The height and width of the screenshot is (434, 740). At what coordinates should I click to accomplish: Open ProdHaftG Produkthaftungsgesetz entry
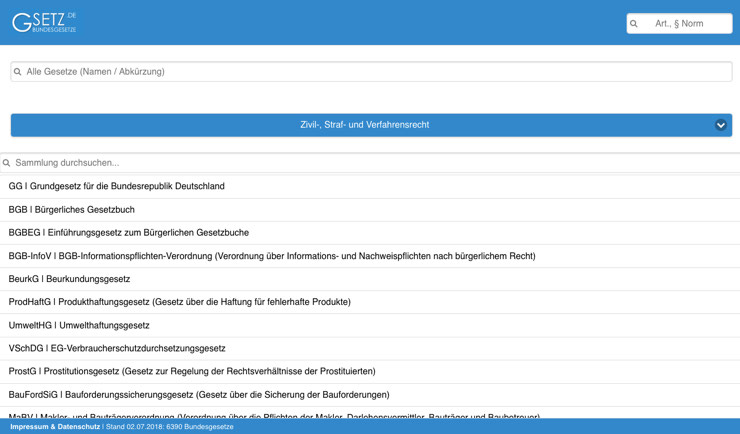[180, 302]
